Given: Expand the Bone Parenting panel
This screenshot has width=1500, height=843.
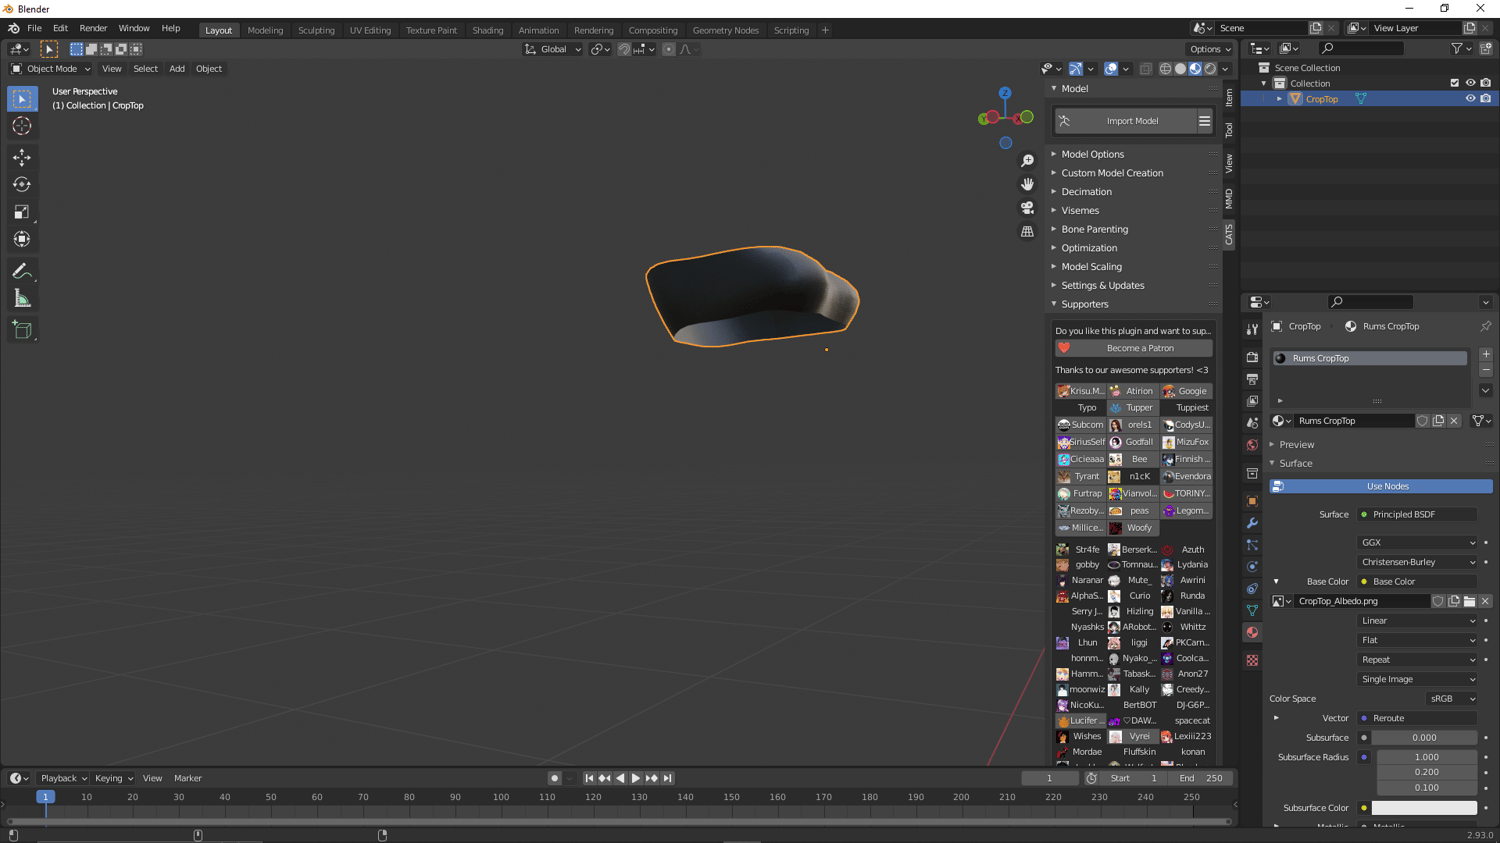Looking at the screenshot, I should [x=1094, y=229].
